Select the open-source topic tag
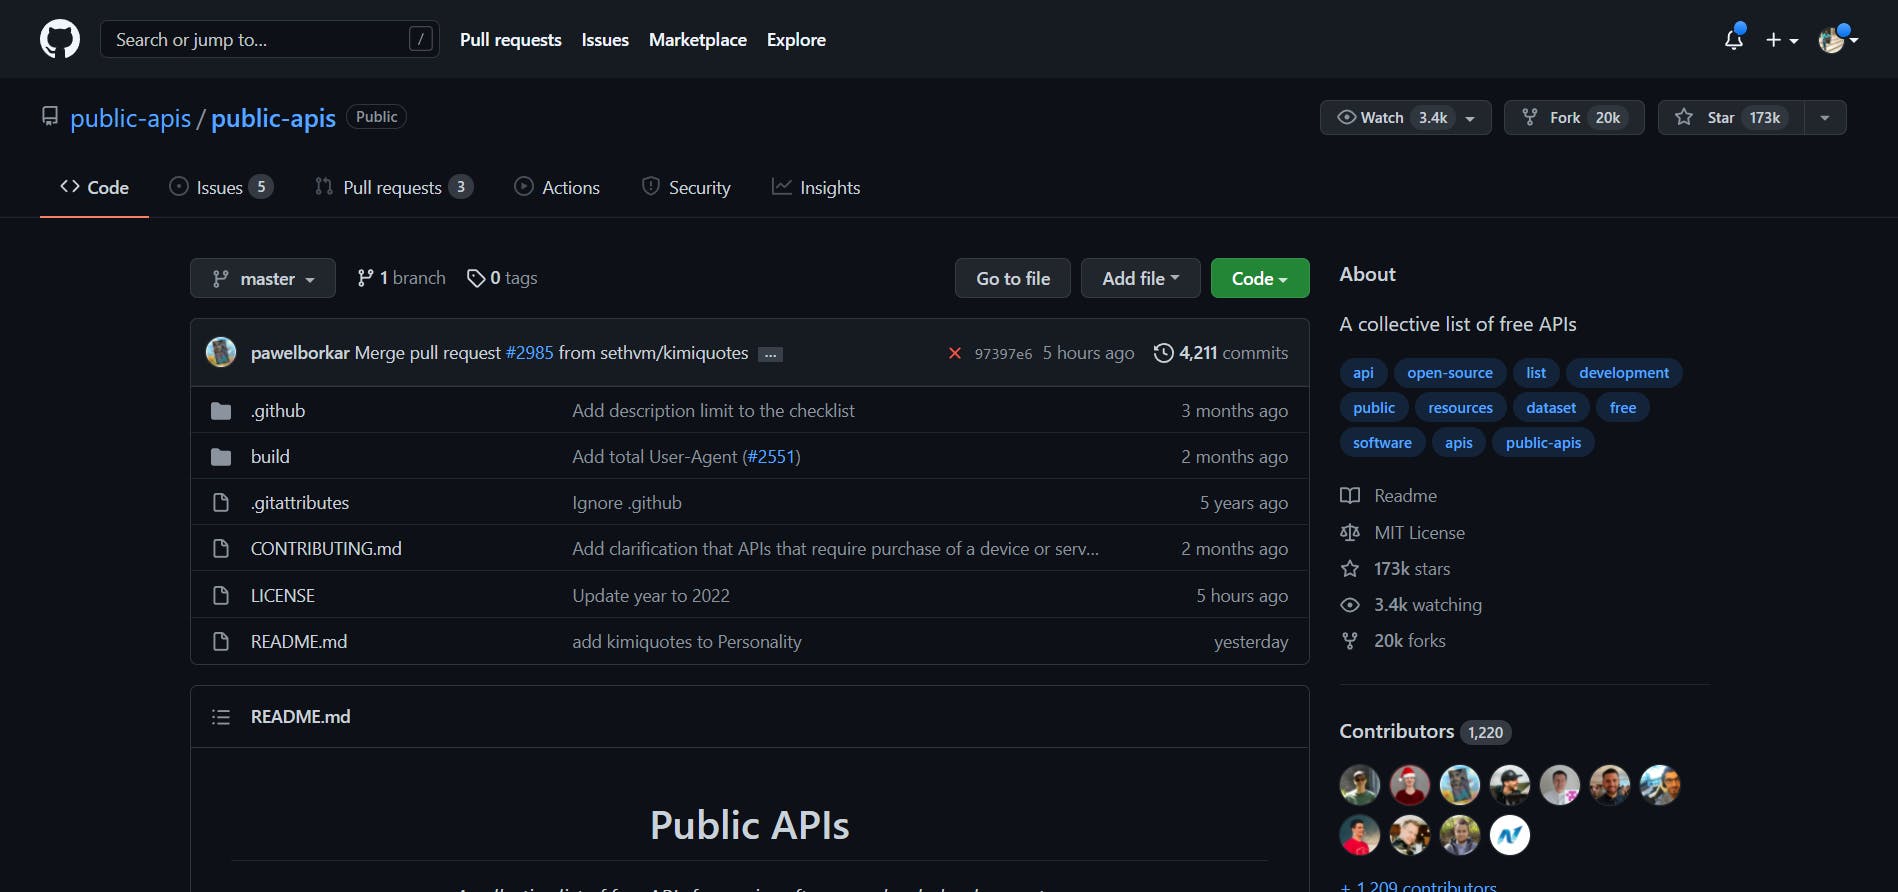 (1450, 373)
